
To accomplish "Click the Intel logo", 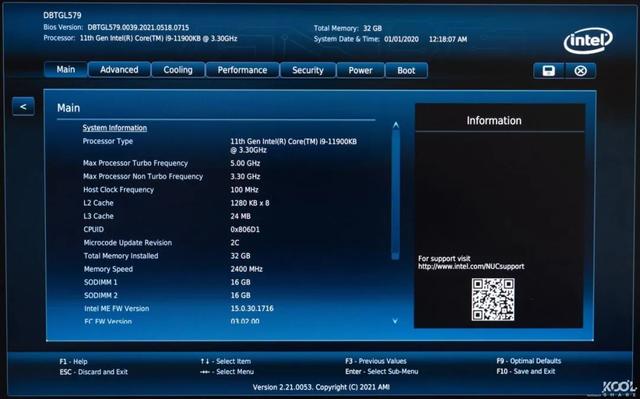I will coord(588,41).
